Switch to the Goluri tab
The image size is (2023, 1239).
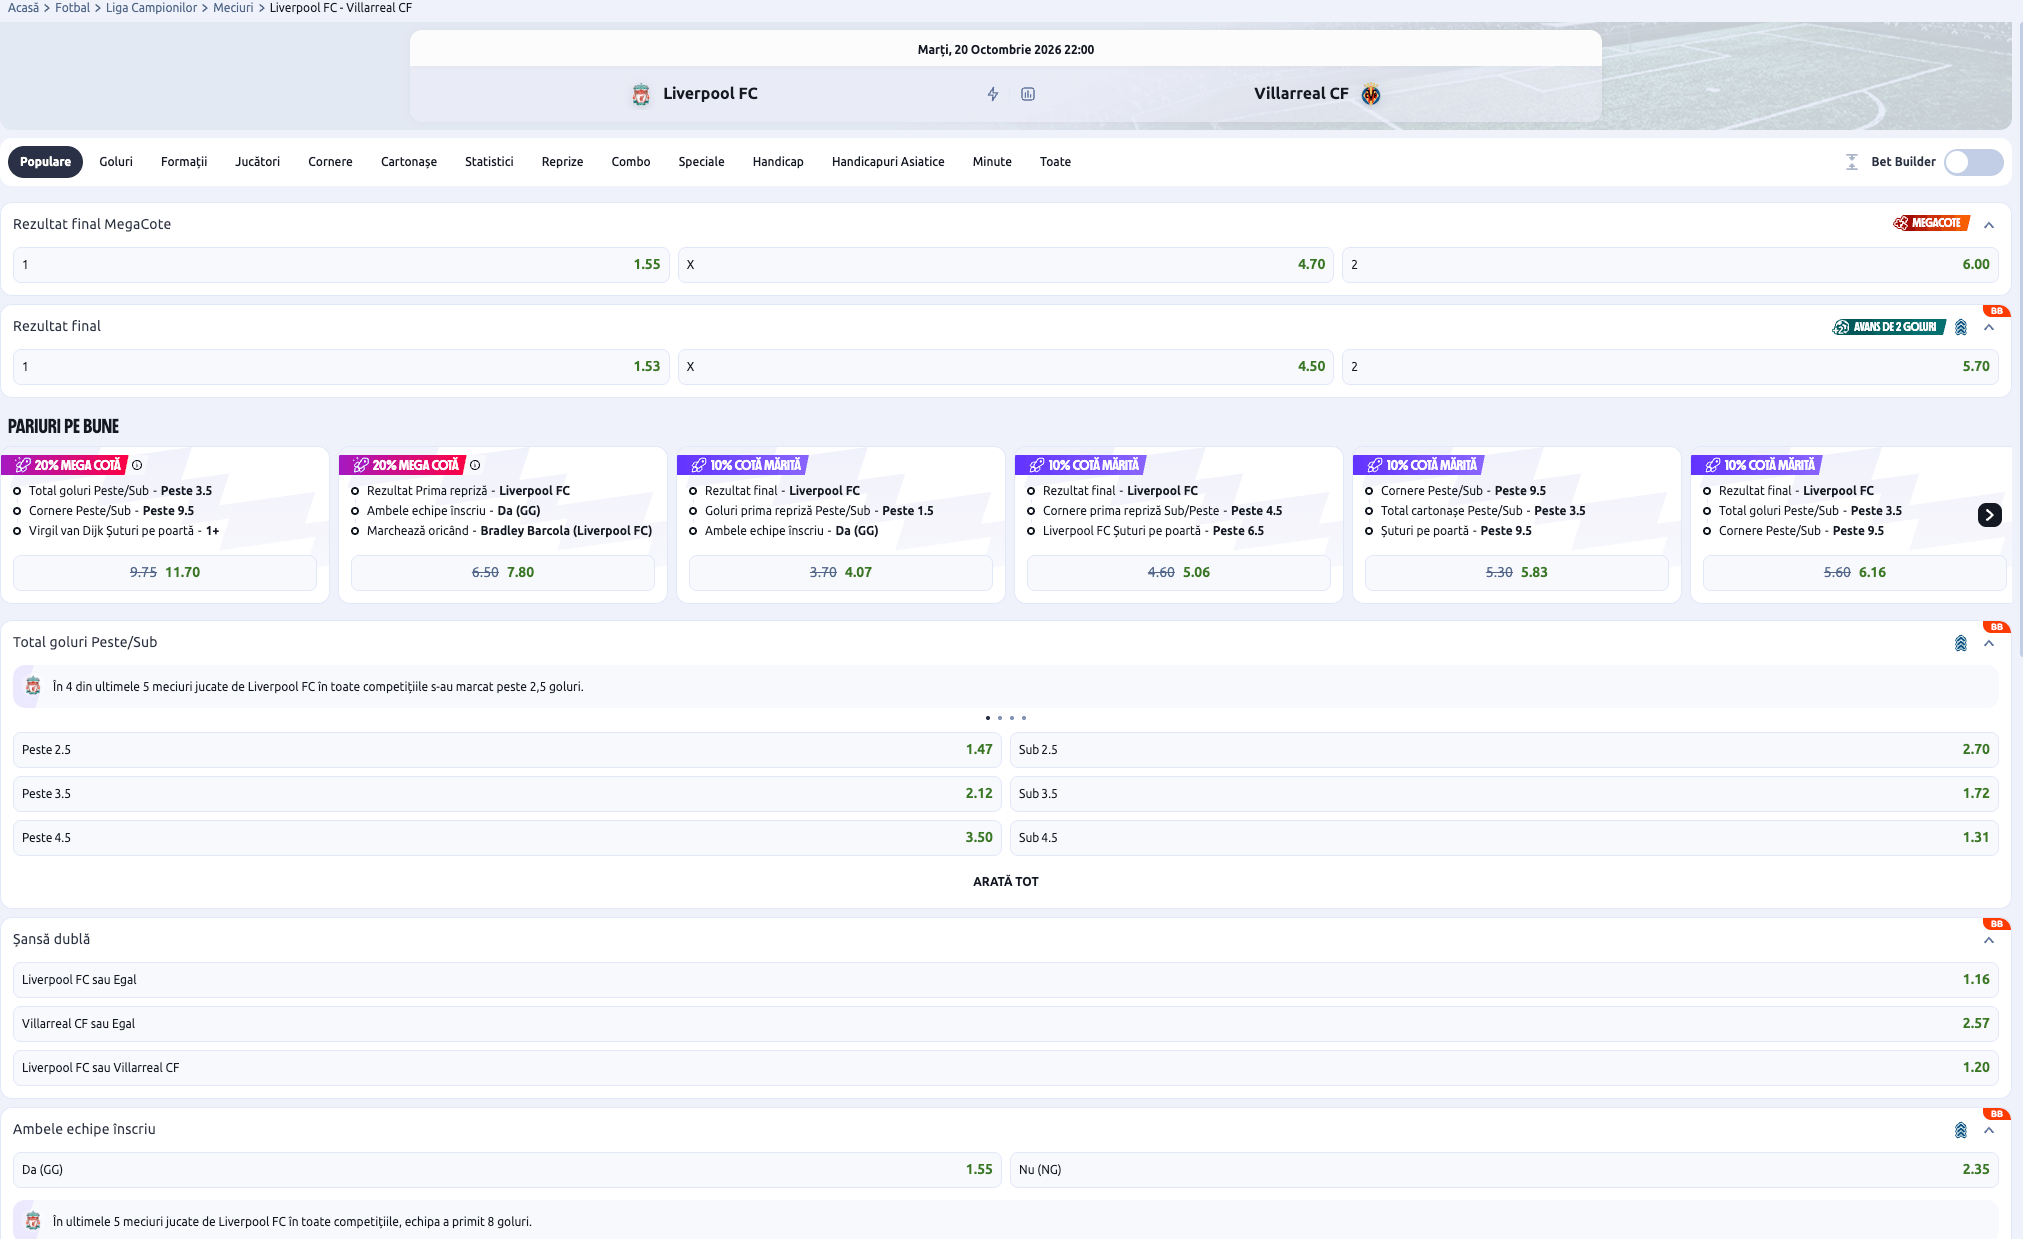(116, 162)
